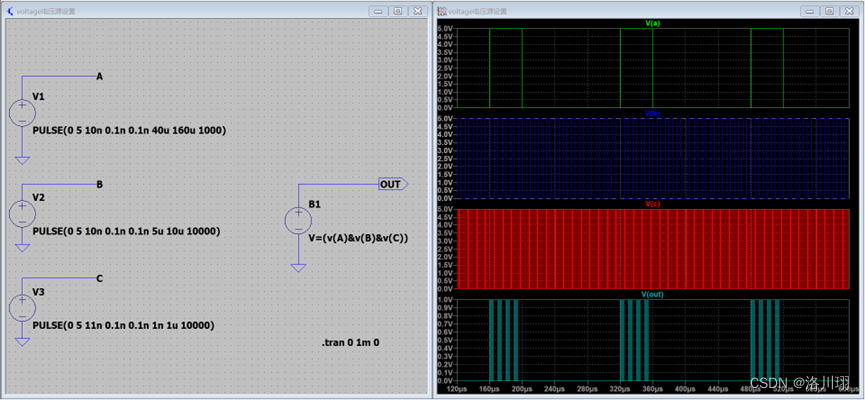Maximize the waveform window
865x400 pixels.
tap(829, 11)
